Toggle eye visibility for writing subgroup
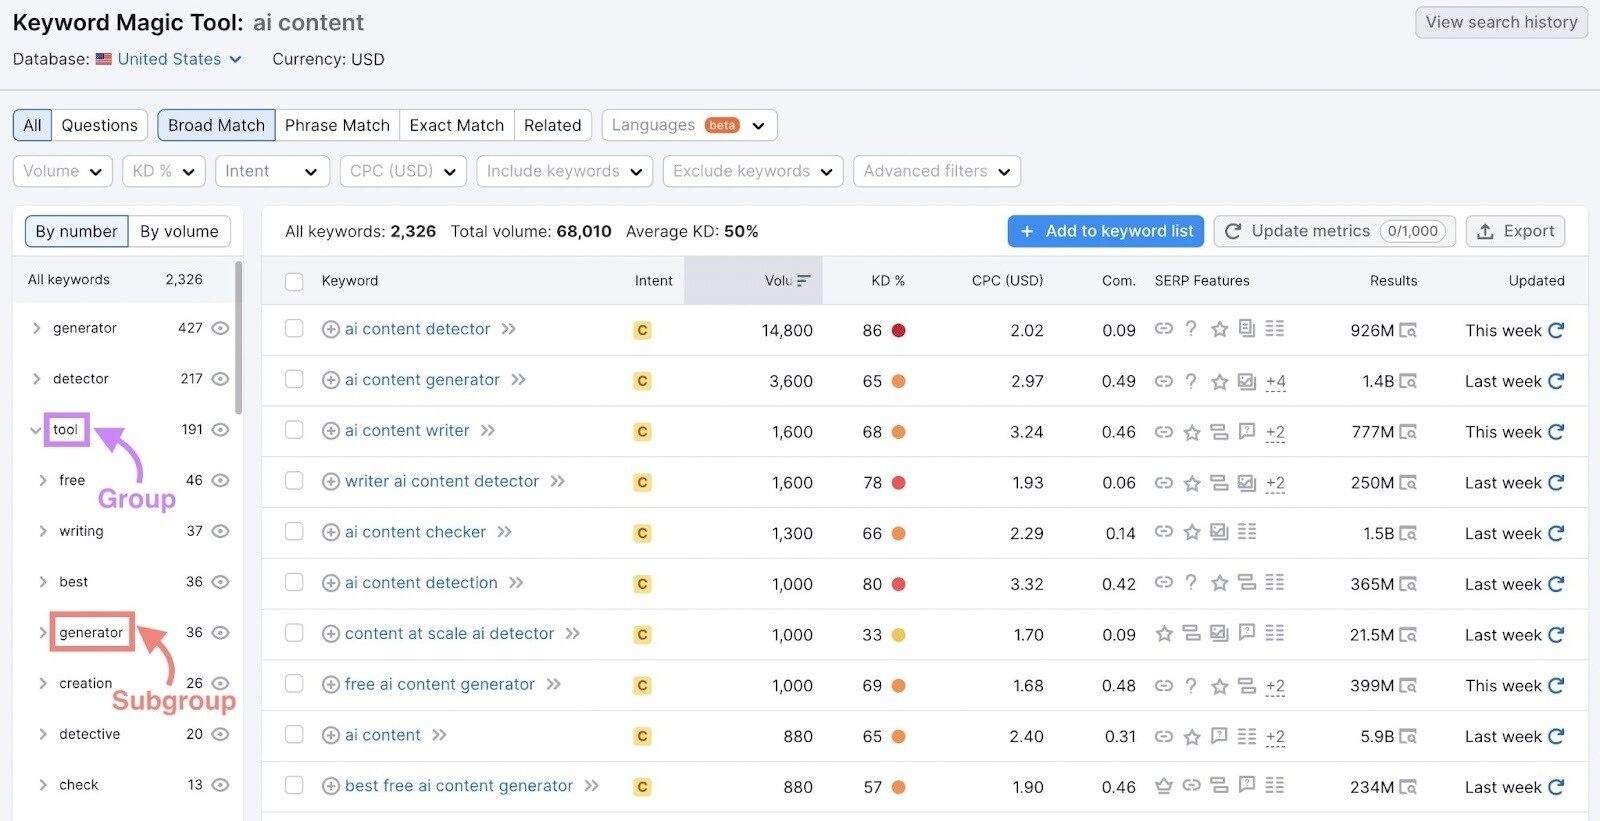The image size is (1600, 821). [221, 531]
